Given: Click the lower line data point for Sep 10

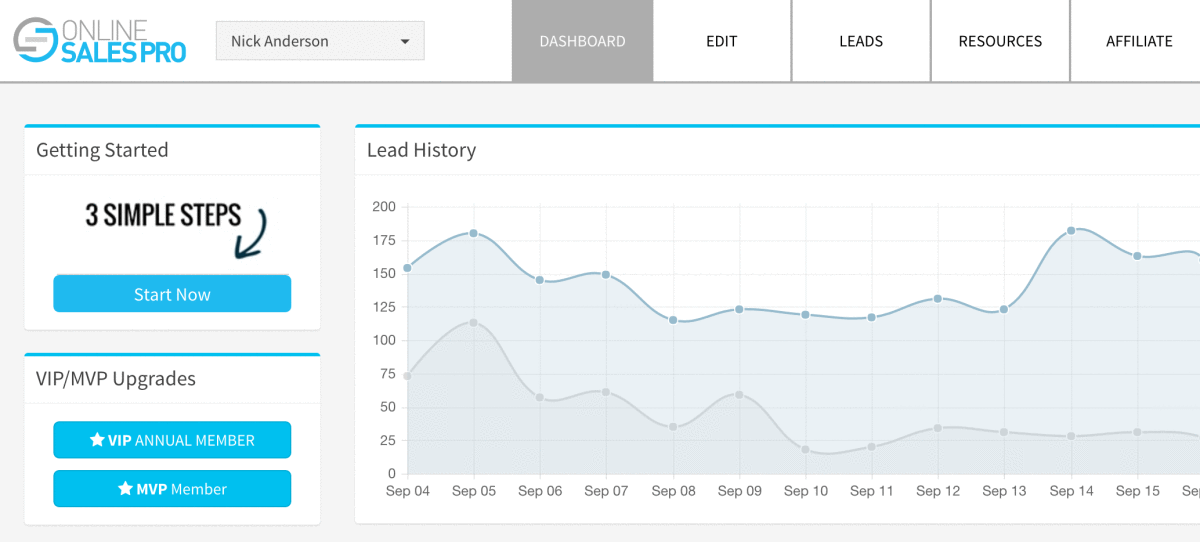Looking at the screenshot, I should point(805,449).
